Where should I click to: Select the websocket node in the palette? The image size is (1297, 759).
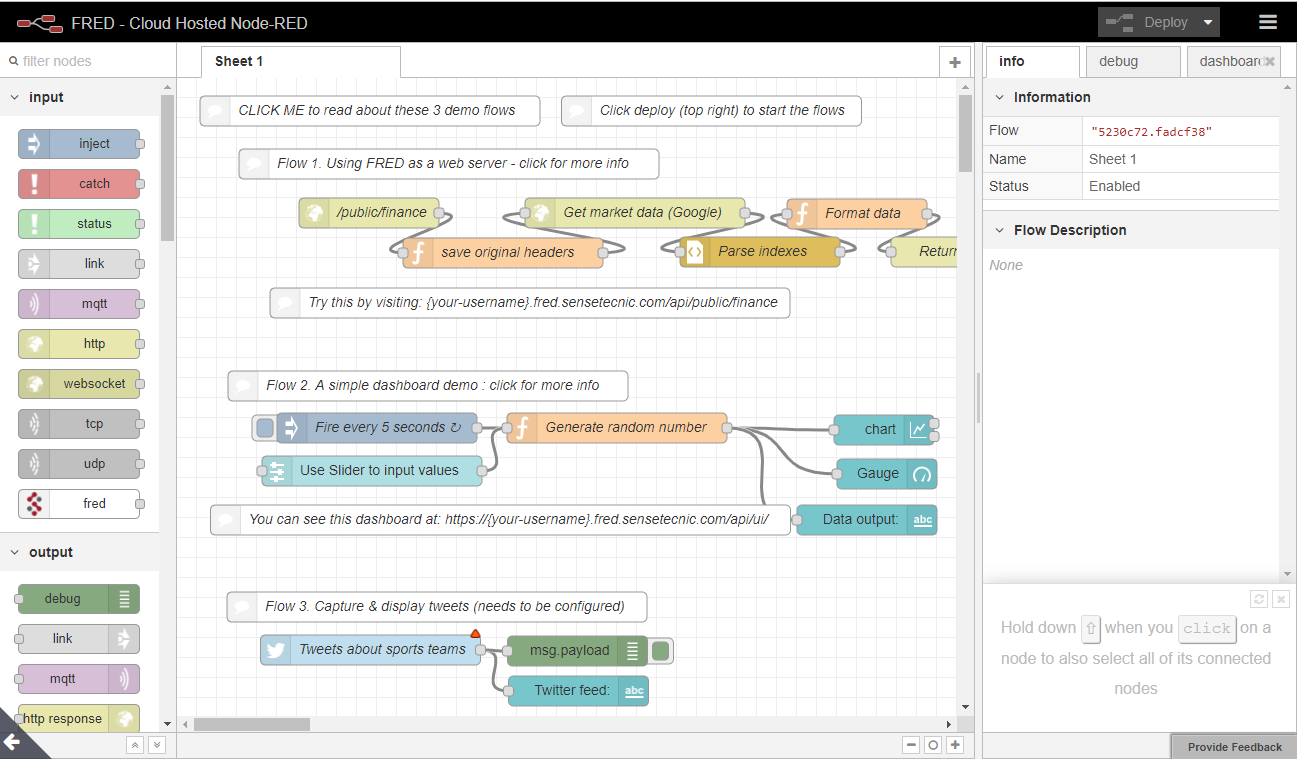coord(79,383)
